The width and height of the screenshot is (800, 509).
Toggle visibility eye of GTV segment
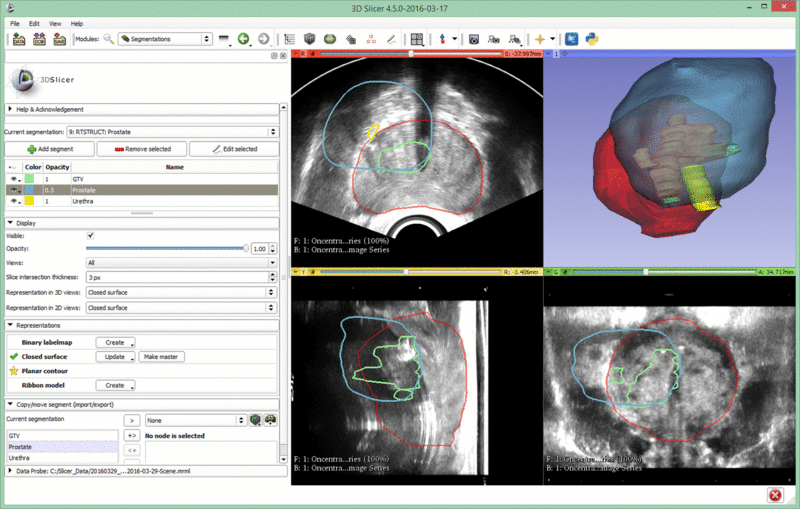(x=14, y=179)
